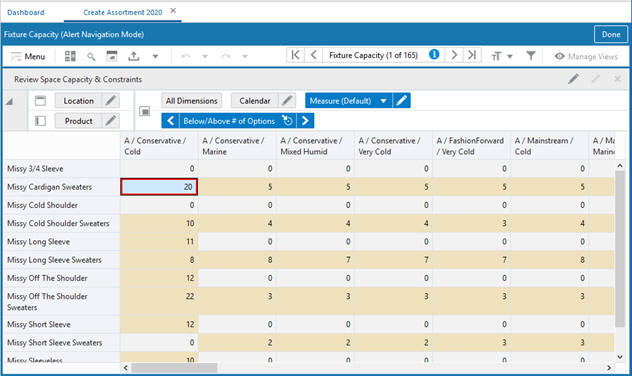The image size is (632, 376).
Task: Edit the Location dimension pencil
Action: (111, 101)
